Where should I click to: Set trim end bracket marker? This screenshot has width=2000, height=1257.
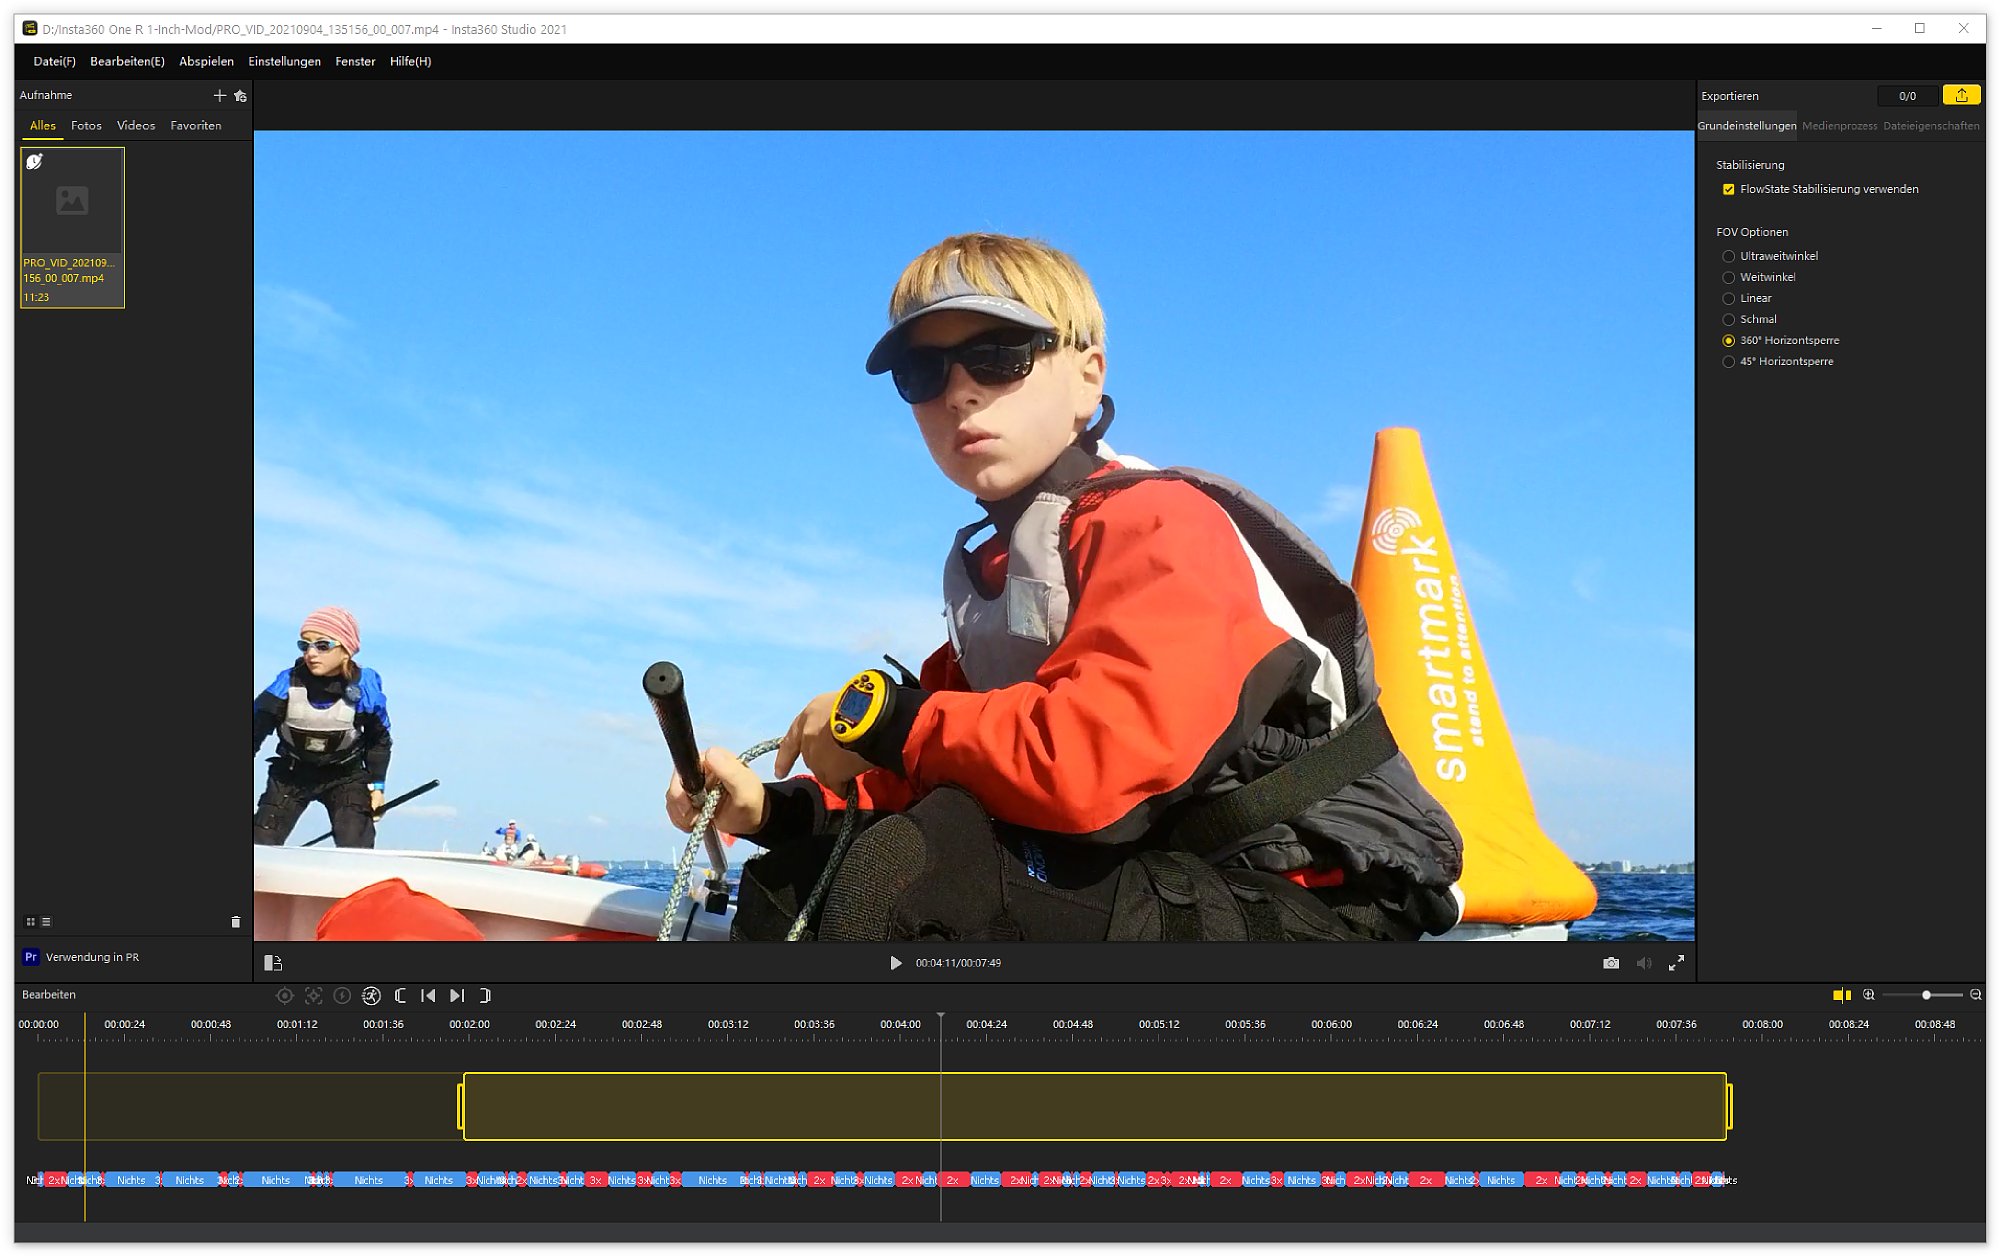(x=486, y=996)
